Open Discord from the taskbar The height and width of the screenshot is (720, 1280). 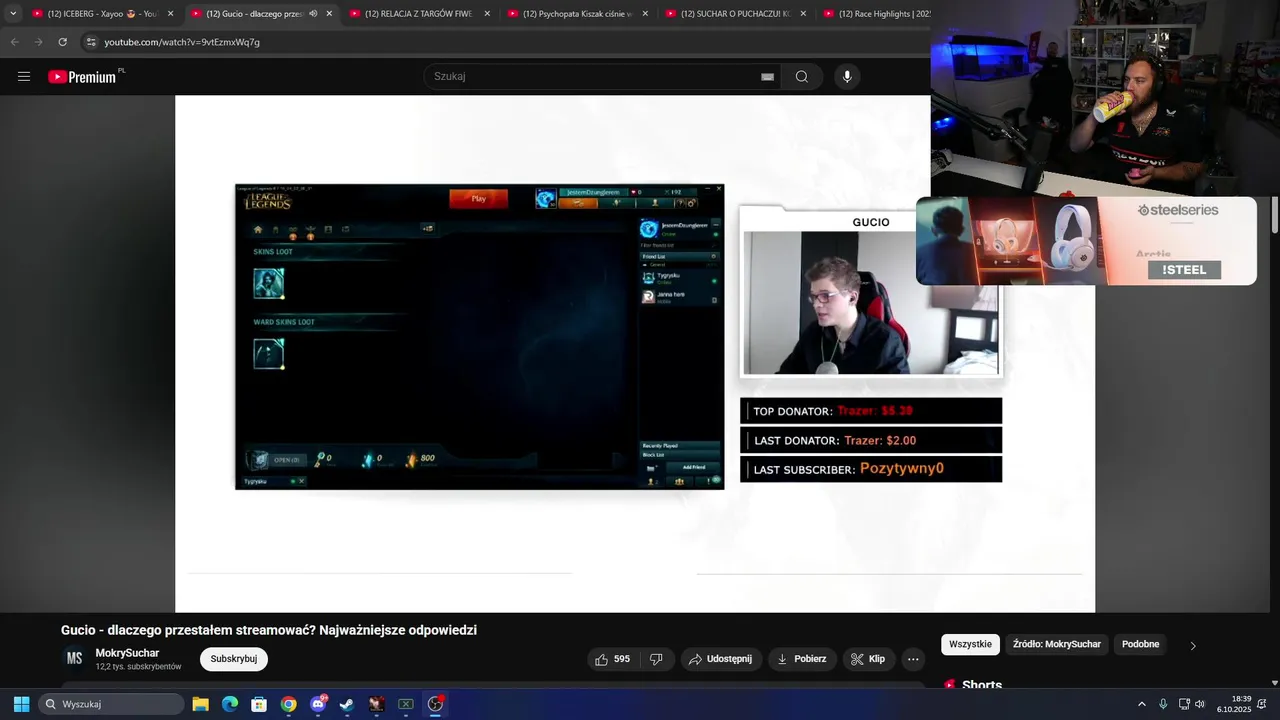pyautogui.click(x=318, y=704)
